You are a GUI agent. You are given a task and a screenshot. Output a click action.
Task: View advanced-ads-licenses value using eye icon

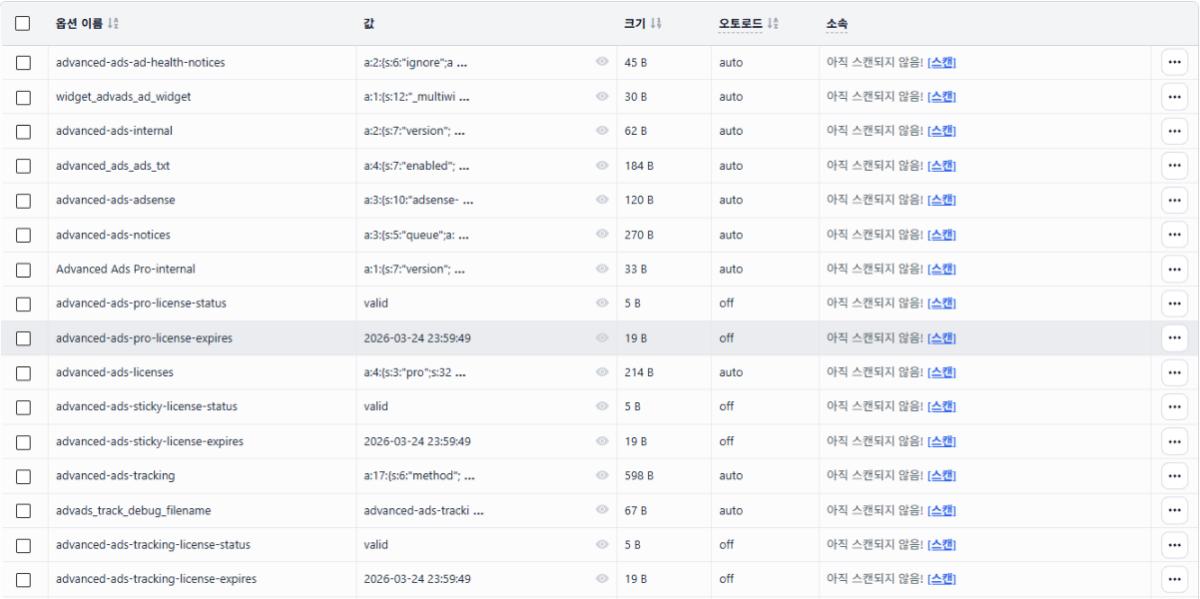(x=602, y=372)
